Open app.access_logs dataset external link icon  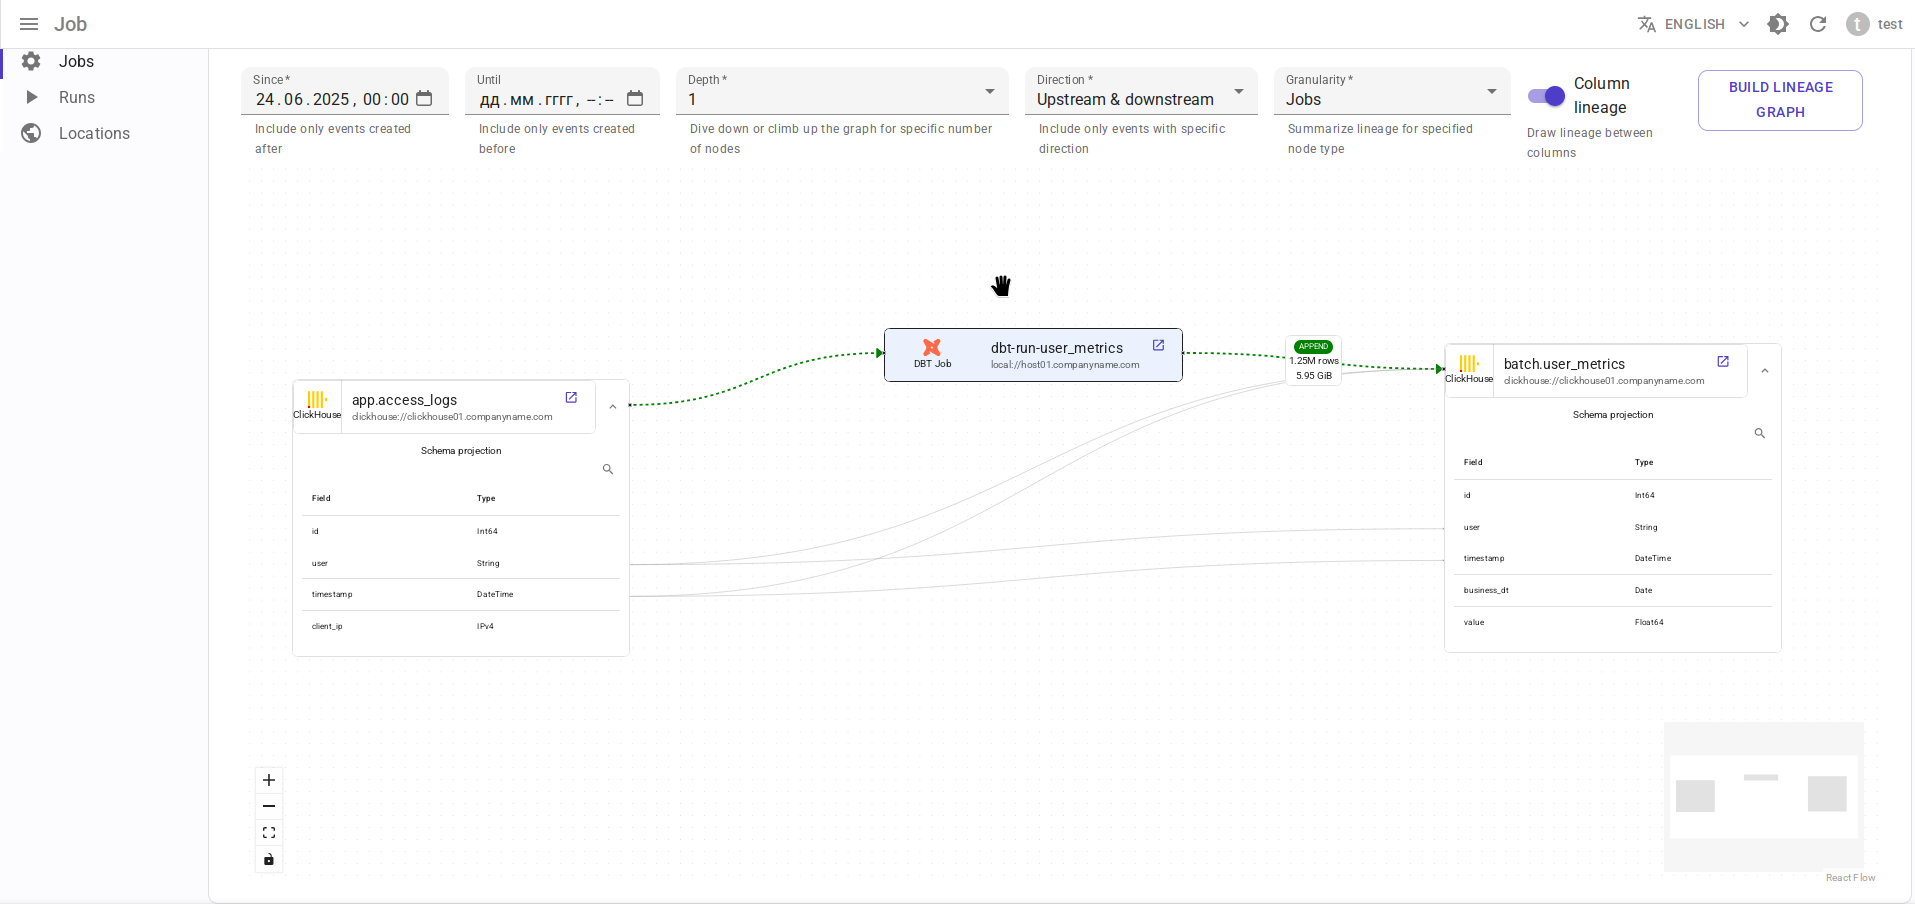click(571, 397)
